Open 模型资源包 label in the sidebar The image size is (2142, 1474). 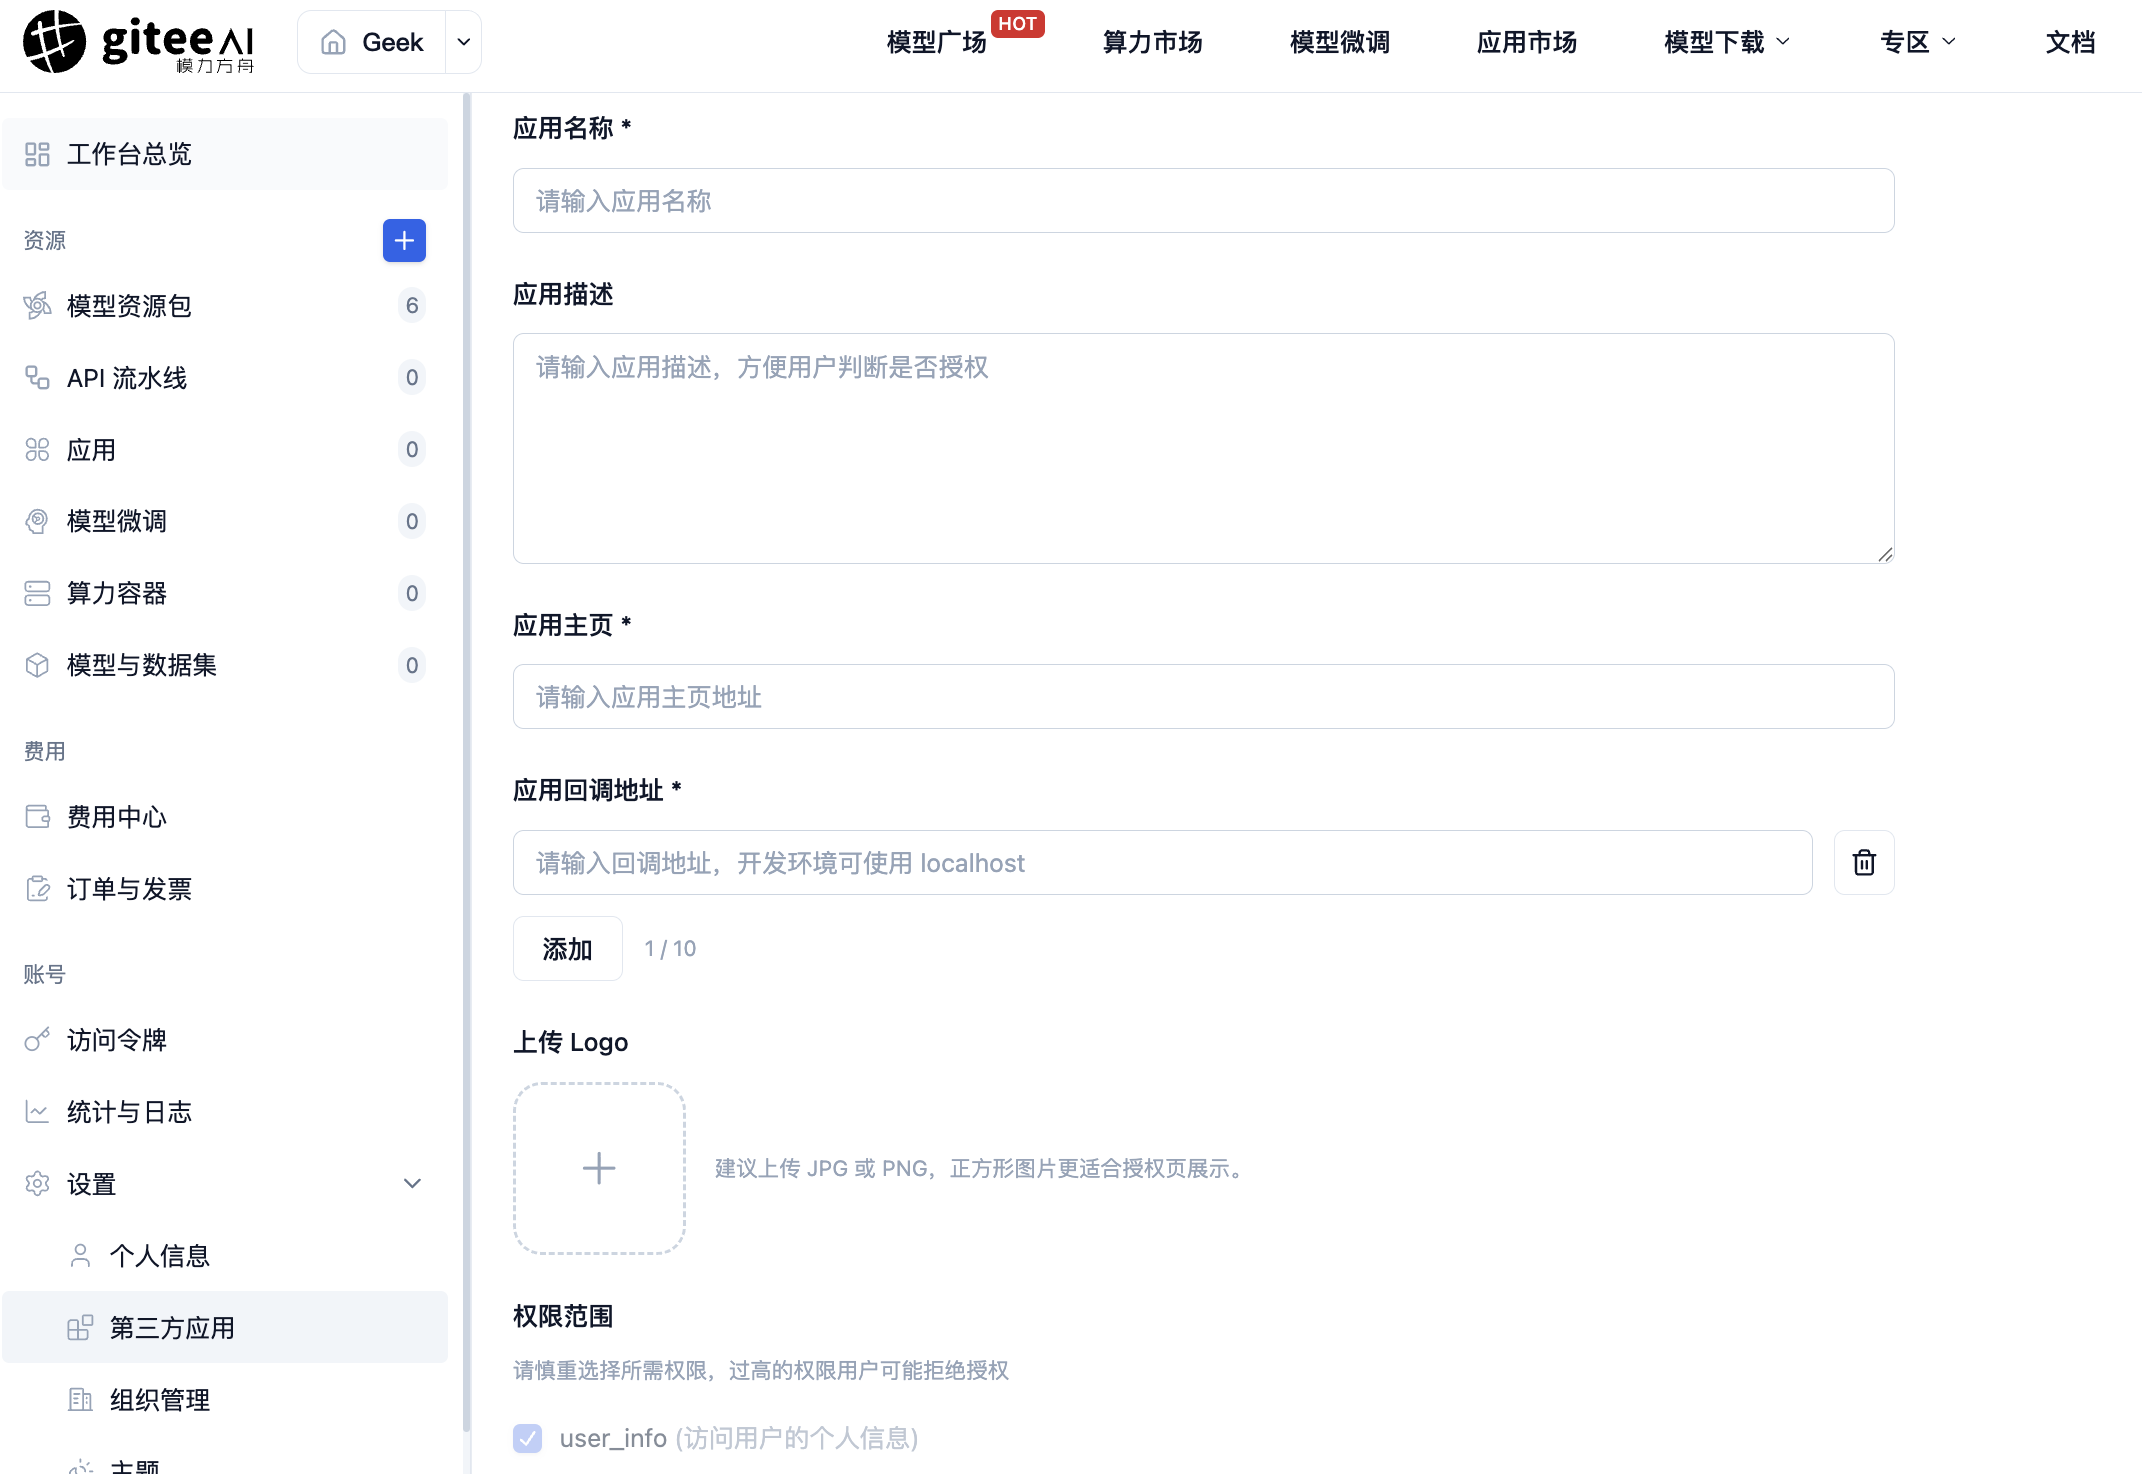click(x=129, y=306)
